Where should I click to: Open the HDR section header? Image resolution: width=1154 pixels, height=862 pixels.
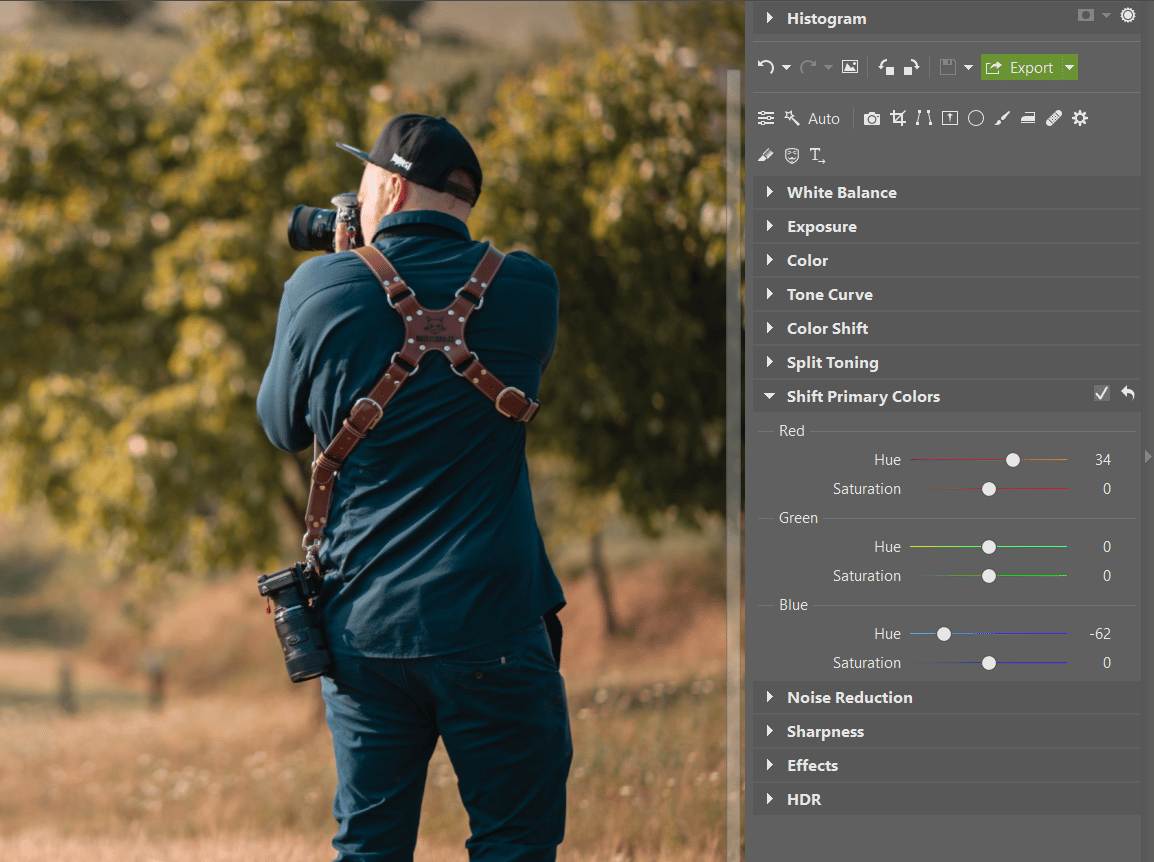click(804, 799)
